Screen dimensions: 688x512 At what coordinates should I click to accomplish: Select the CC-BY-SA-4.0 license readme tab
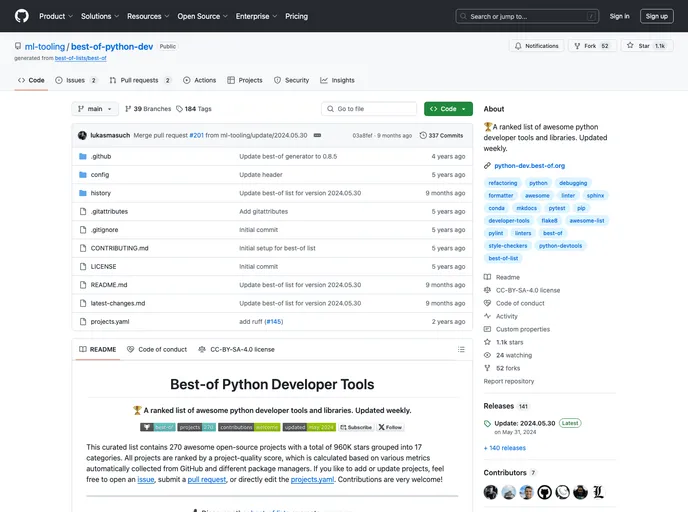click(x=236, y=349)
